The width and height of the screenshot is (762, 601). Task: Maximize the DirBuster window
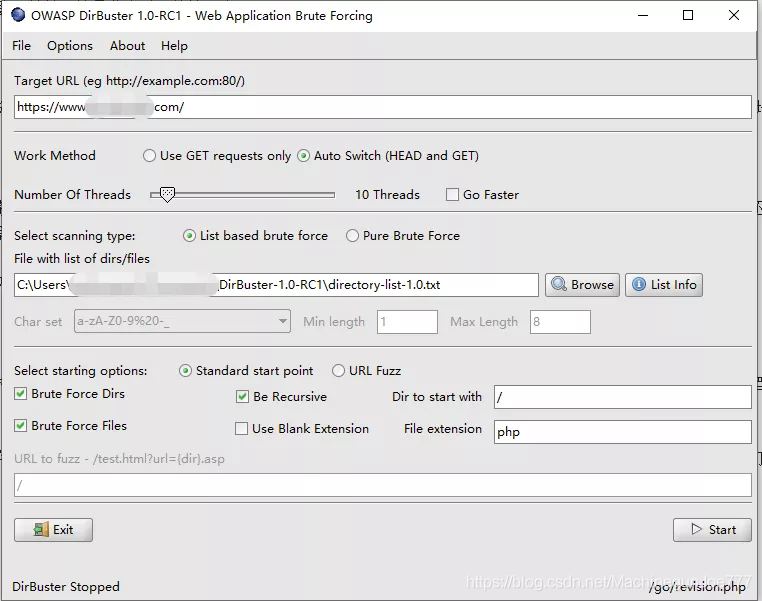coord(688,16)
